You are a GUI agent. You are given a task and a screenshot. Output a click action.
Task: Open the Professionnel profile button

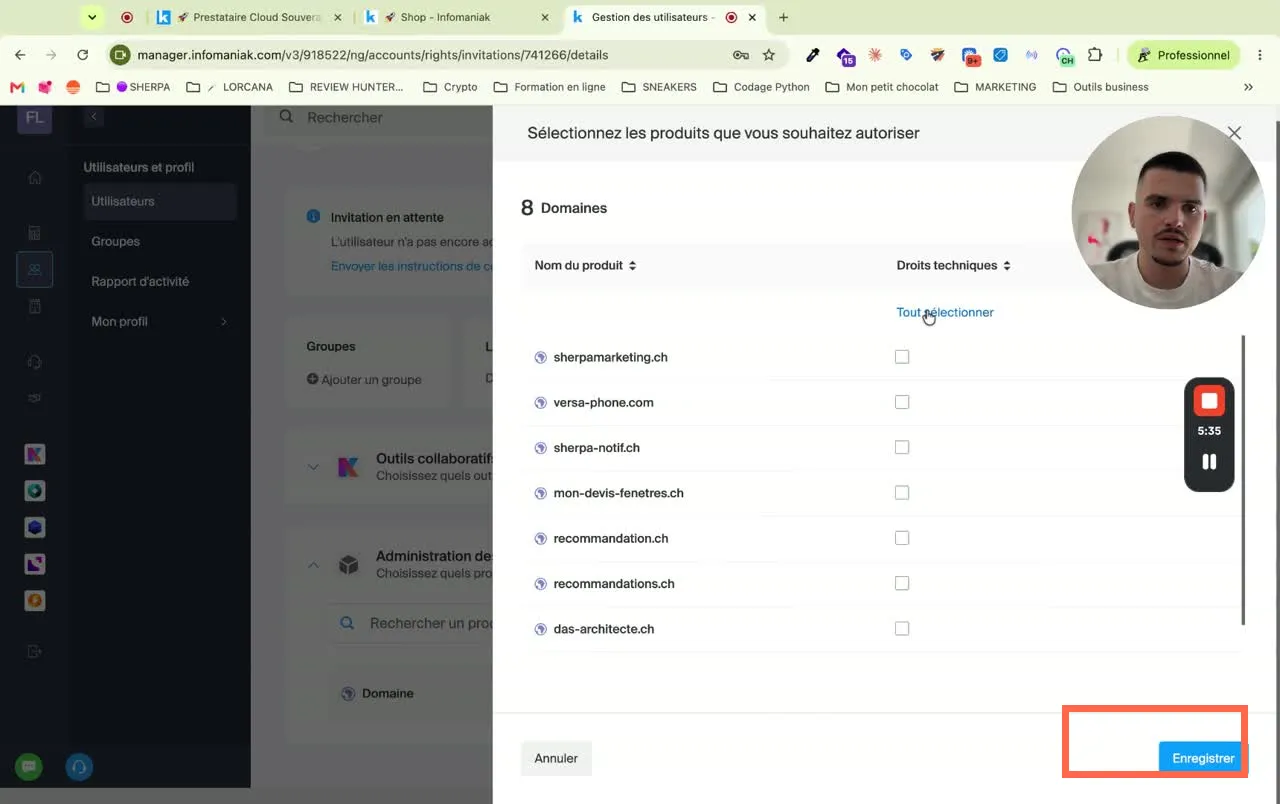tap(1184, 55)
